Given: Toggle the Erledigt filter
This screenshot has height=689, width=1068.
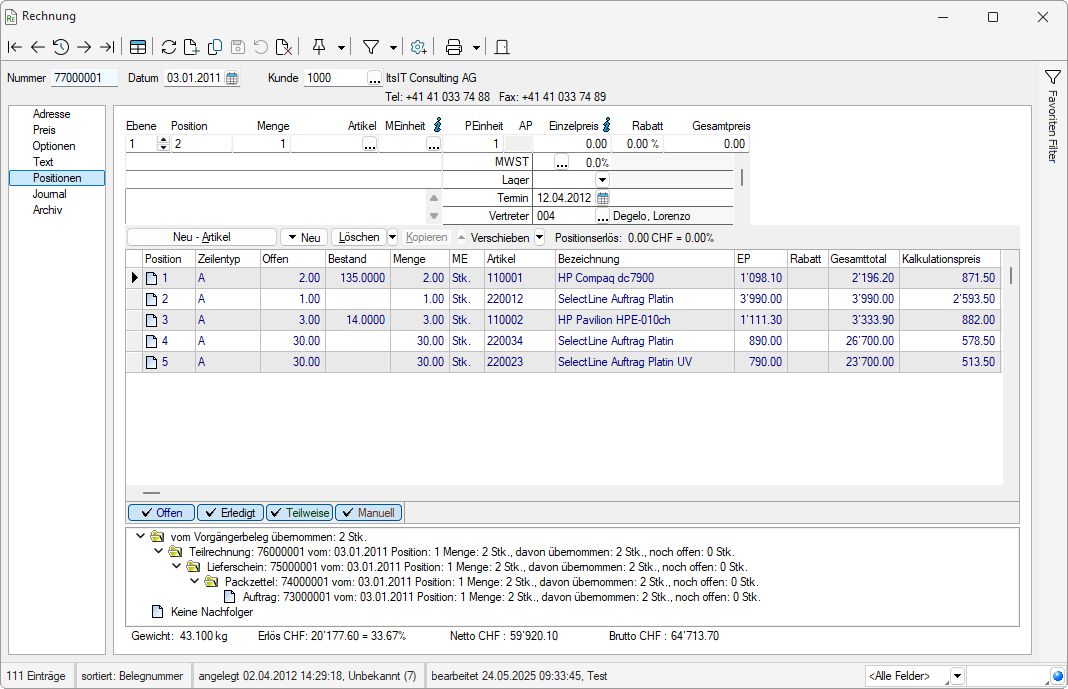Looking at the screenshot, I should [x=230, y=513].
